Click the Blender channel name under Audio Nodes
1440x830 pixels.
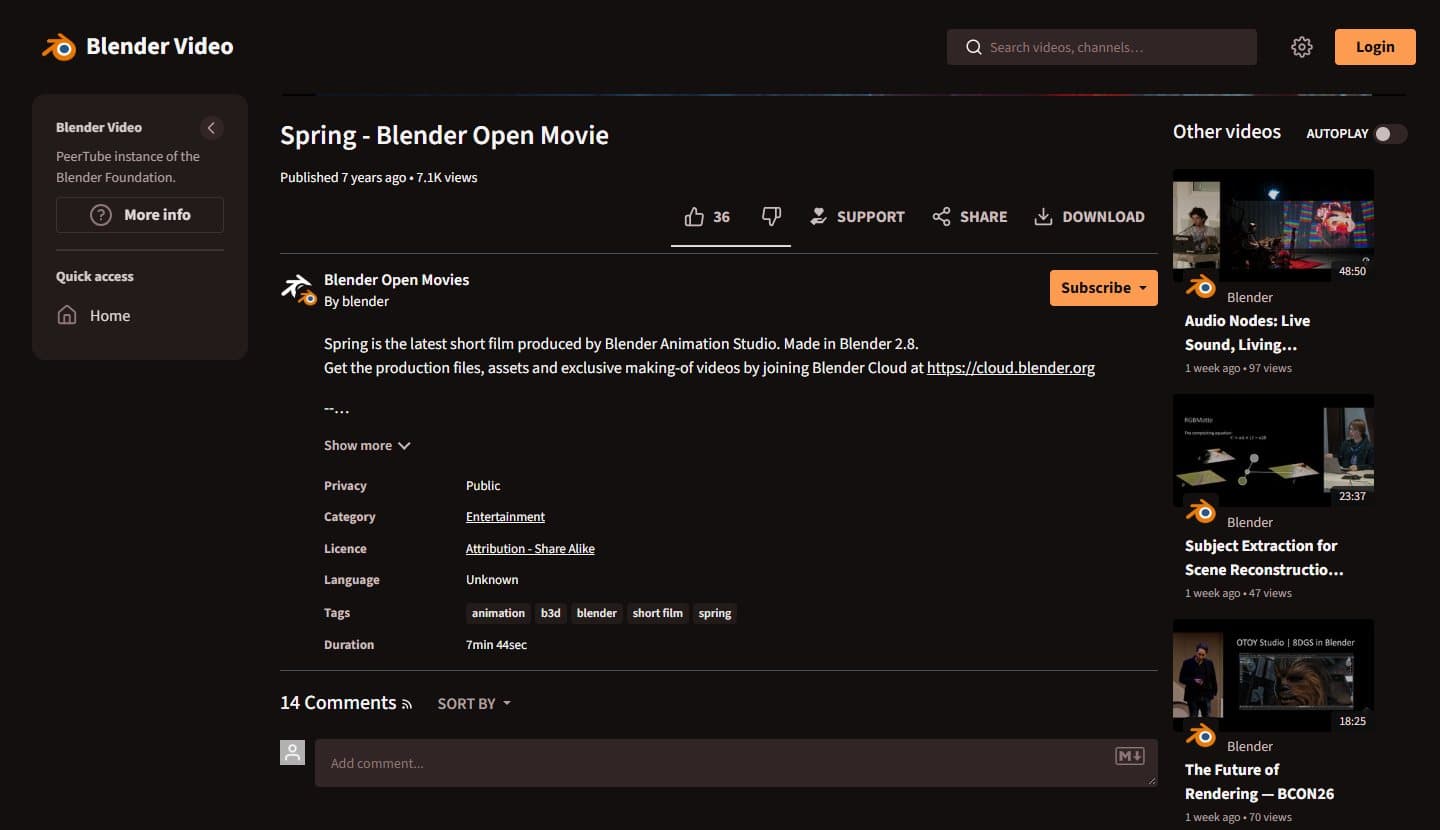[1250, 297]
